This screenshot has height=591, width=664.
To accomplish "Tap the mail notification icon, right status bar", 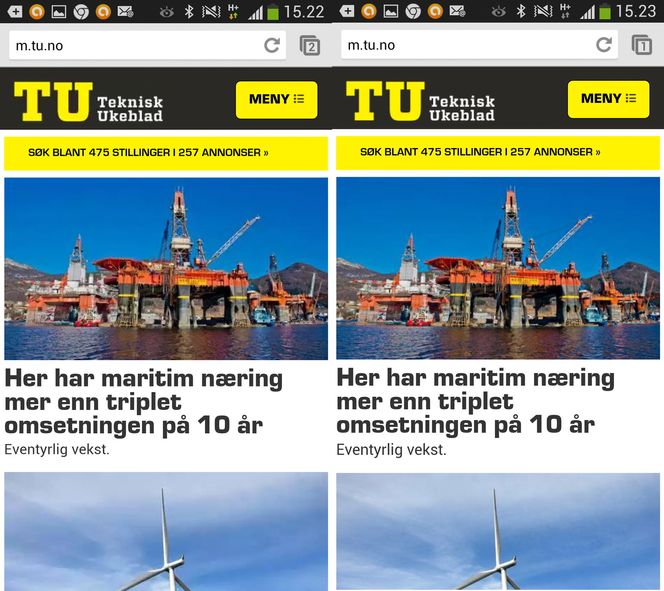I will coord(458,11).
